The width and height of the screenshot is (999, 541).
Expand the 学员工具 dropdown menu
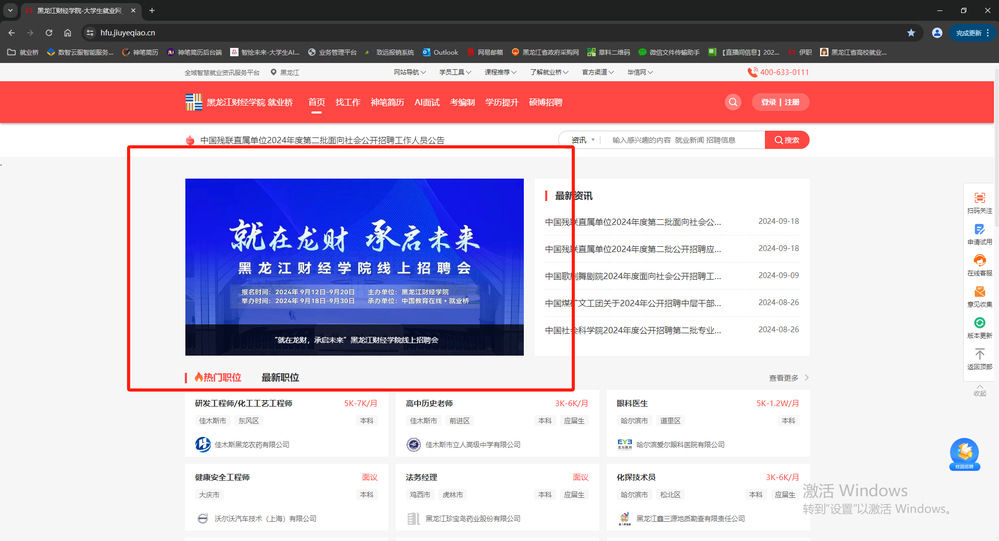click(x=453, y=73)
